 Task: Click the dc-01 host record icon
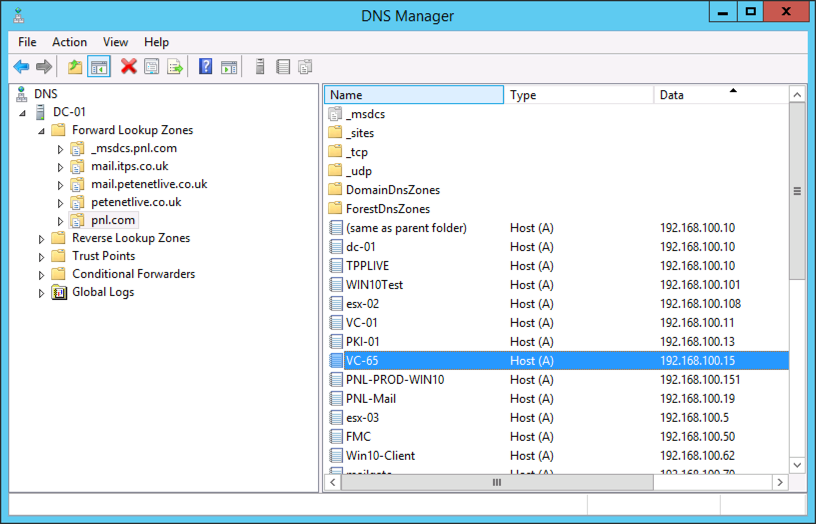pos(336,247)
